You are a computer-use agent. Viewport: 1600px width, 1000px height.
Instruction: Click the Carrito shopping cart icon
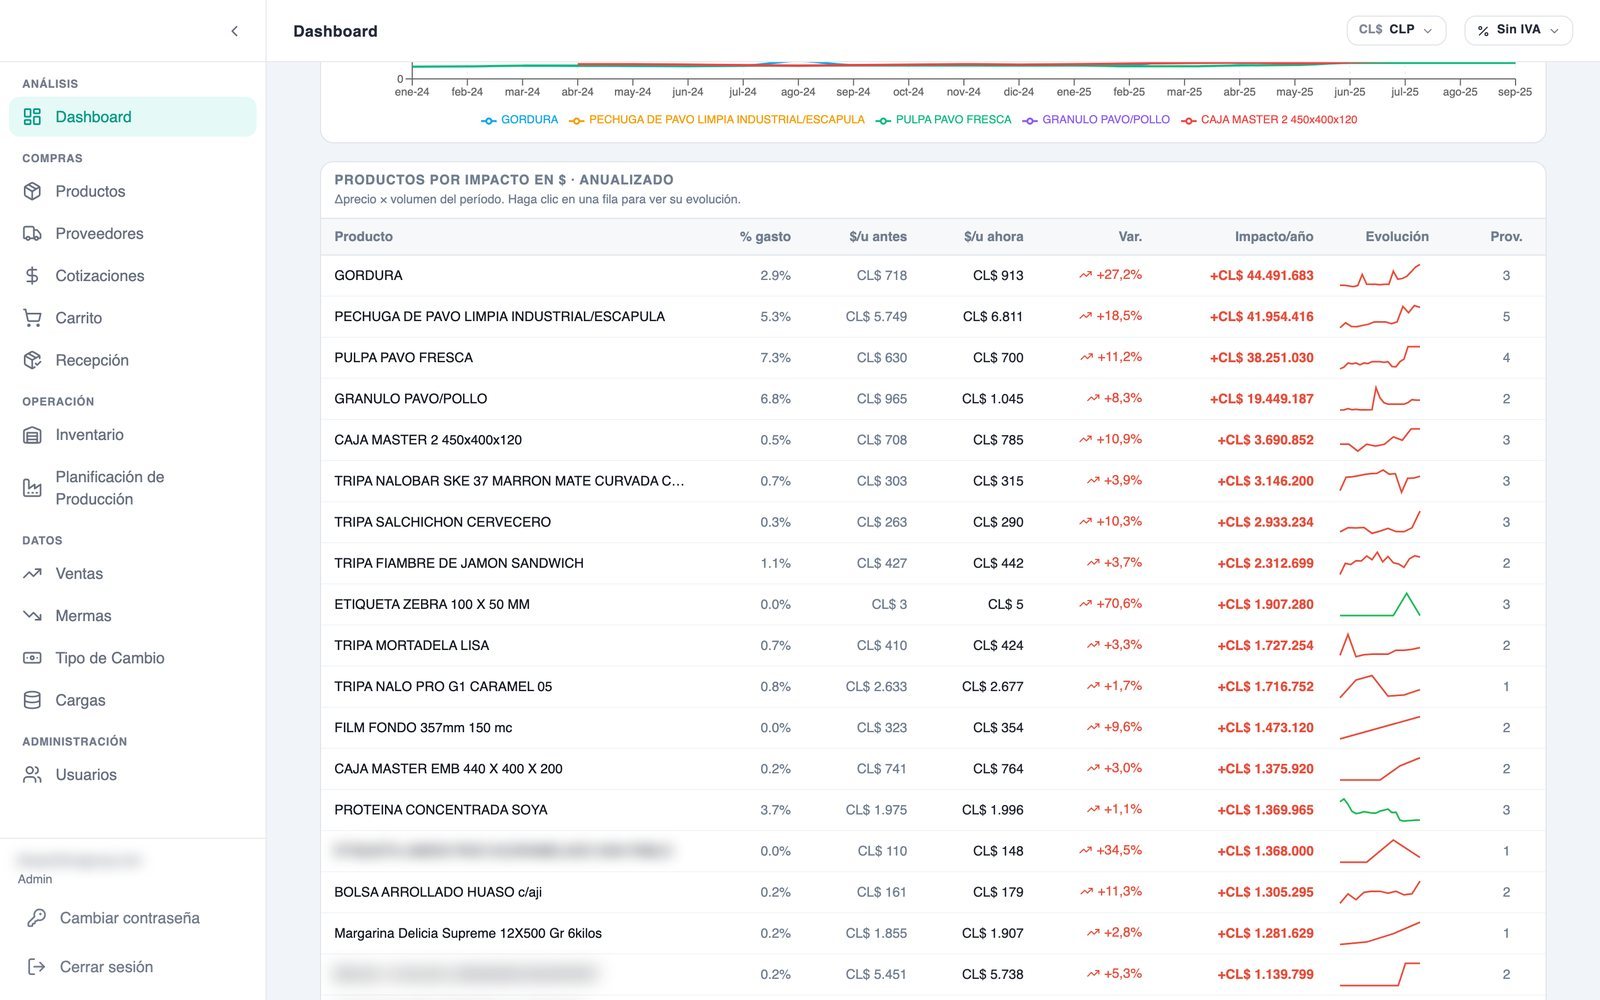[32, 318]
